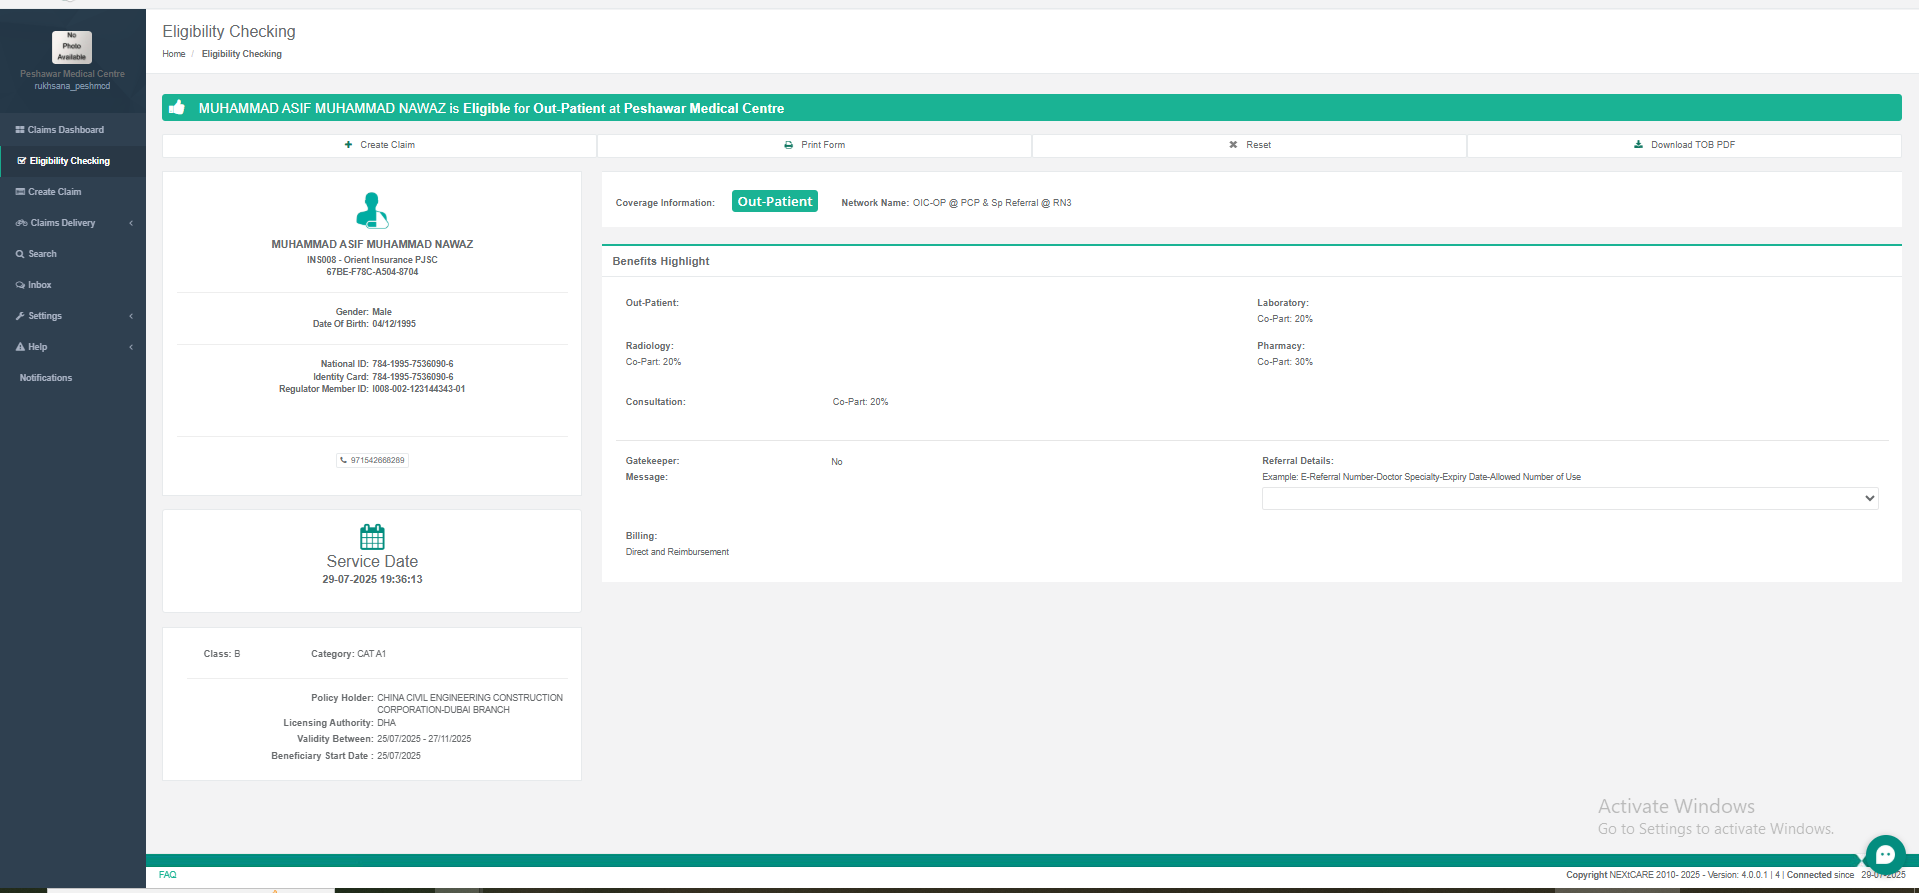Click the No Photo Available profile thumbnail
This screenshot has height=893, width=1919.
[72, 46]
